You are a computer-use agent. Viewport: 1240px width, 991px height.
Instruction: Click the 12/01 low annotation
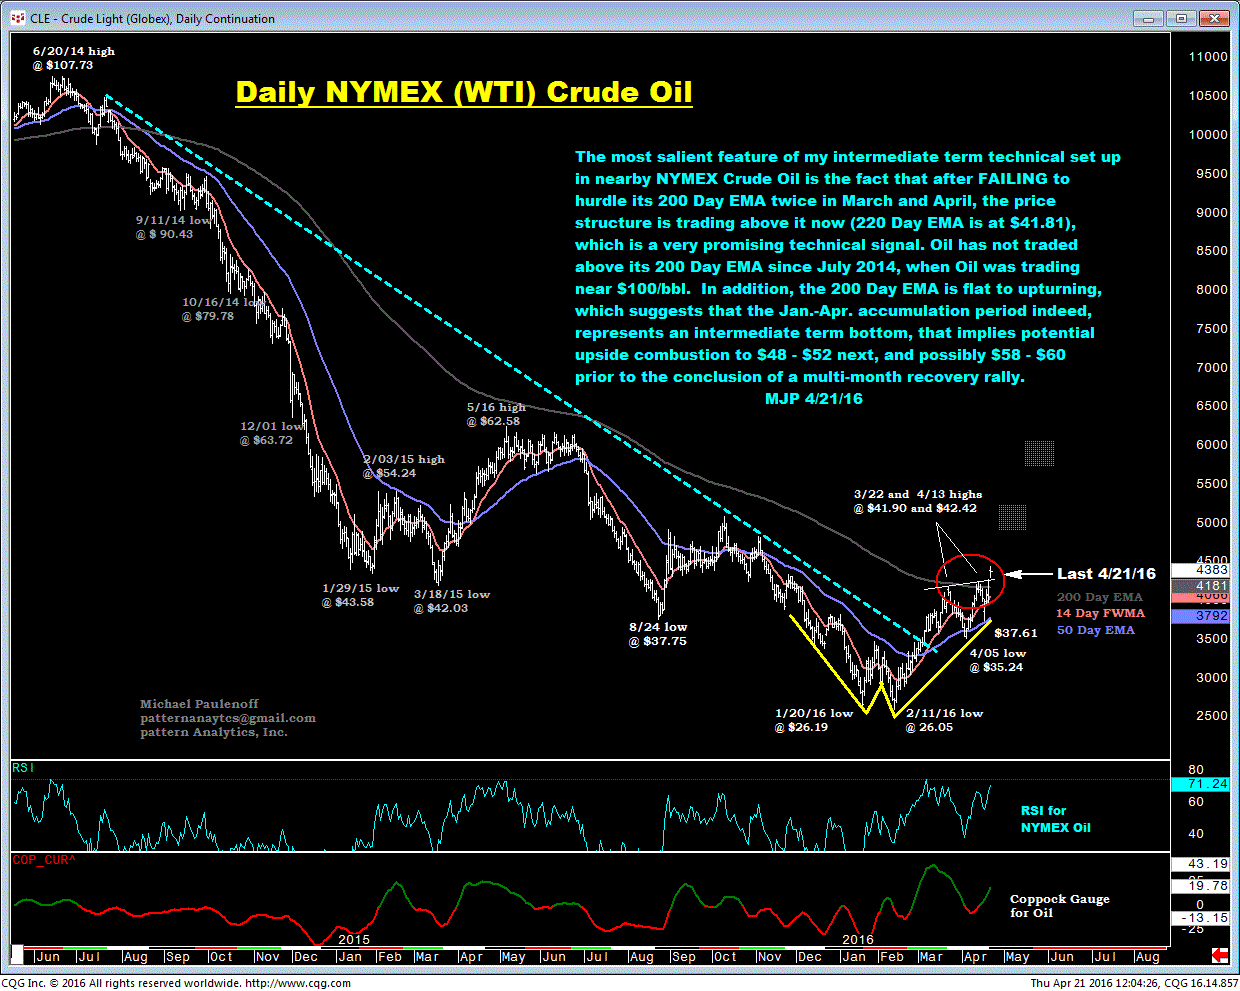point(271,433)
